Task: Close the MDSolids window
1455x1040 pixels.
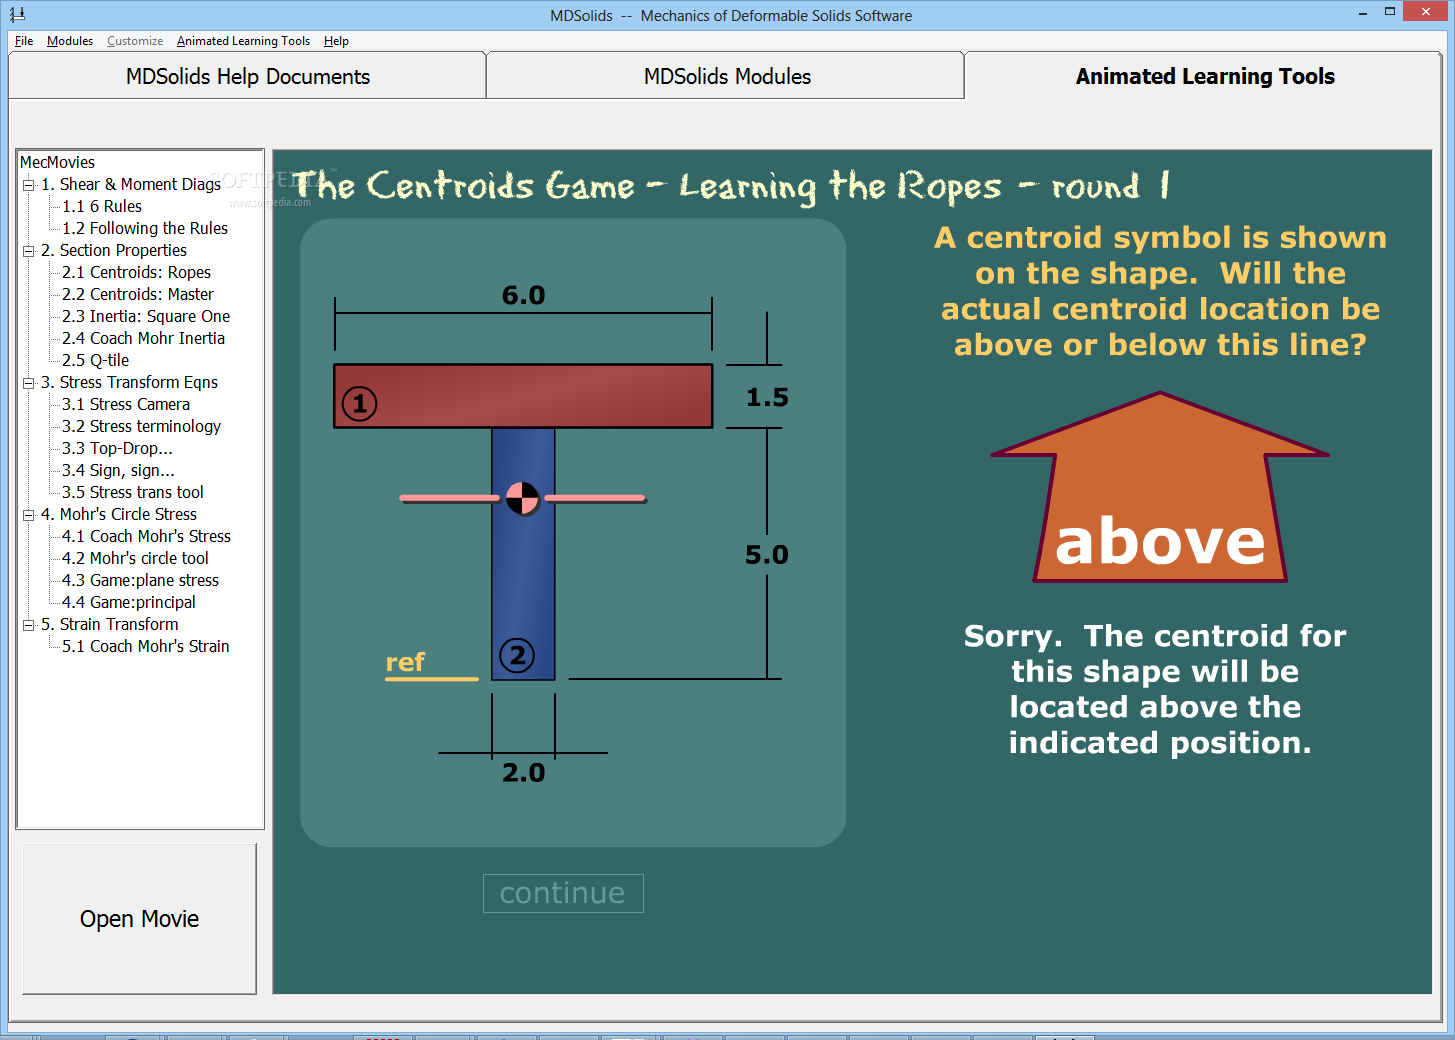Action: [x=1426, y=11]
